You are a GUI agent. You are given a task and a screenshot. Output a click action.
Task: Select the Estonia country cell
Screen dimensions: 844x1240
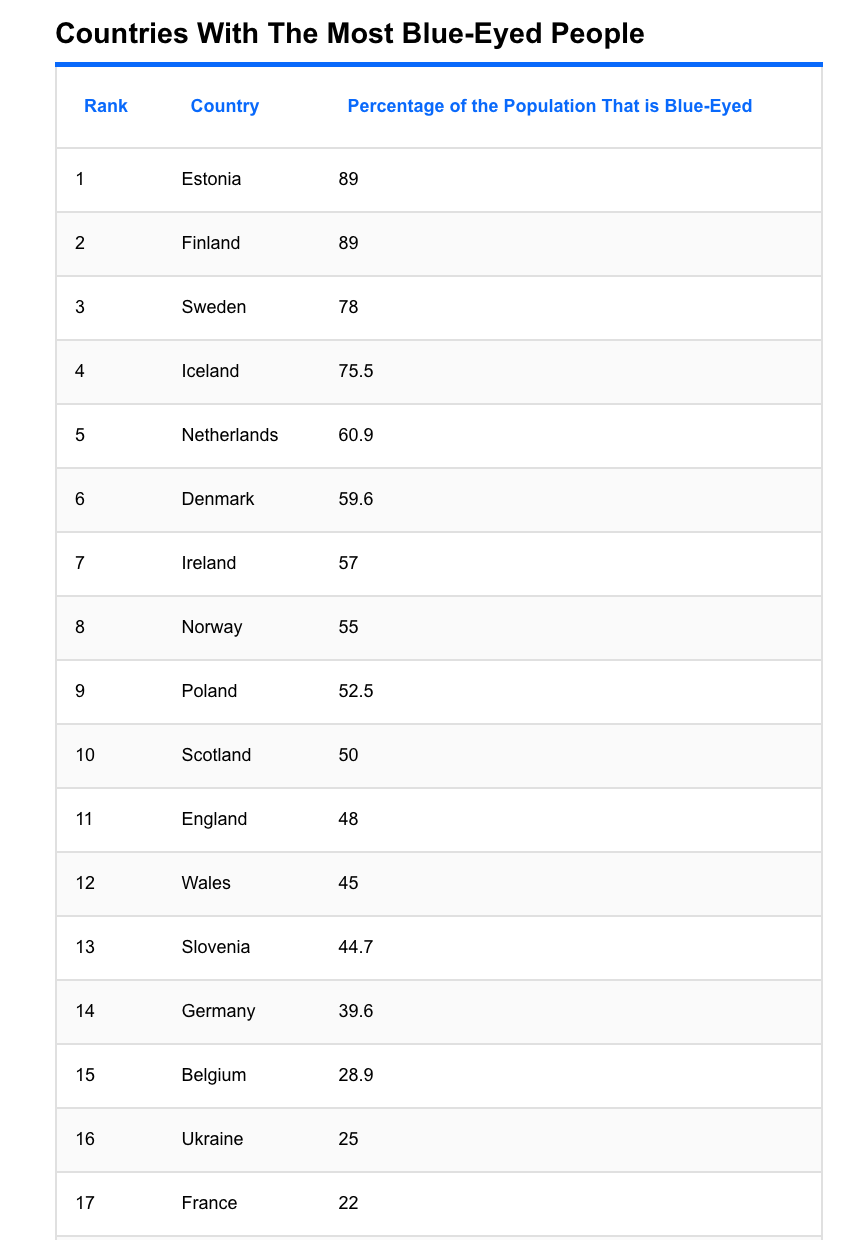(x=211, y=179)
